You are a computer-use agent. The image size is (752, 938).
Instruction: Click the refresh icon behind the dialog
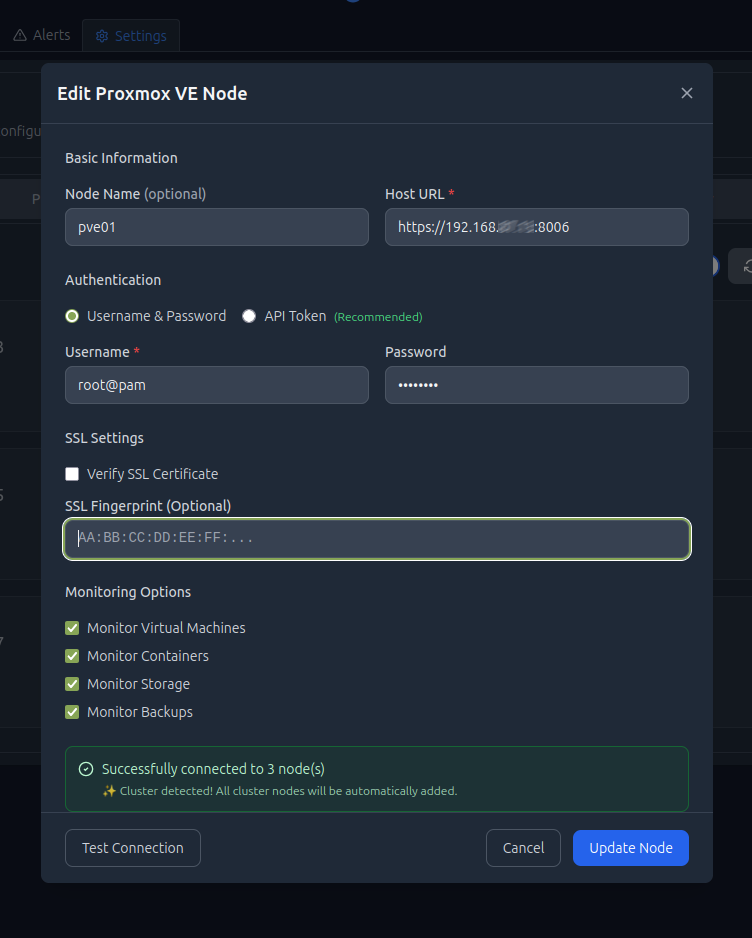[x=745, y=266]
